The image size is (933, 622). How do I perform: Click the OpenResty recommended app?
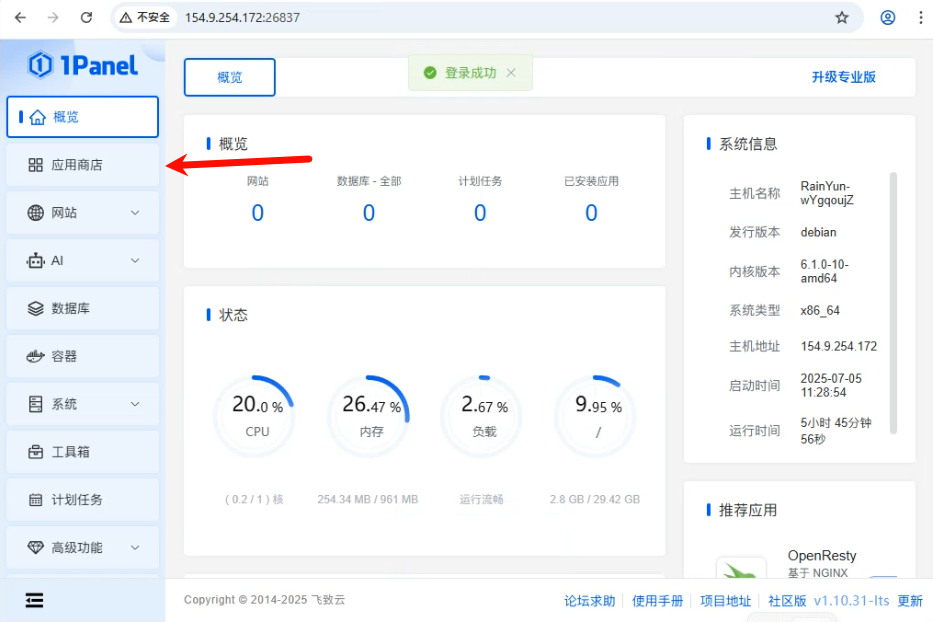coord(822,556)
